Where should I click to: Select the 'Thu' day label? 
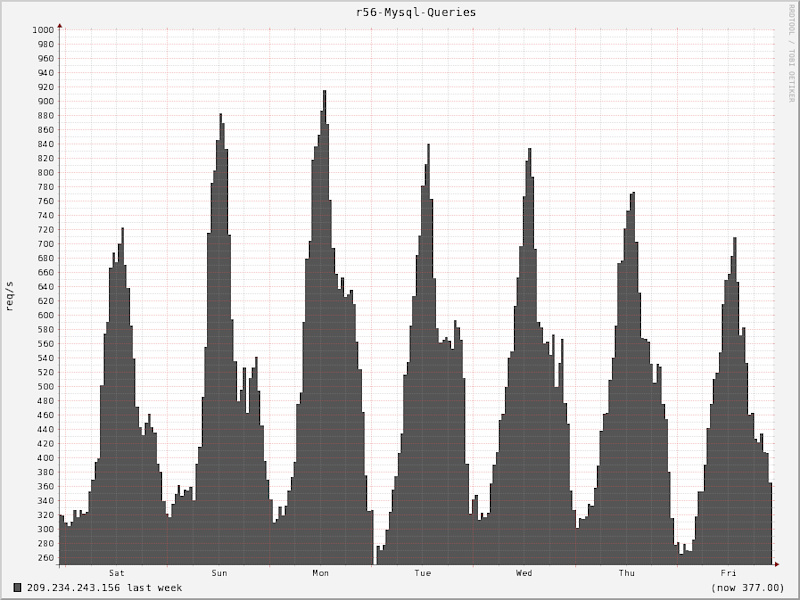[627, 573]
